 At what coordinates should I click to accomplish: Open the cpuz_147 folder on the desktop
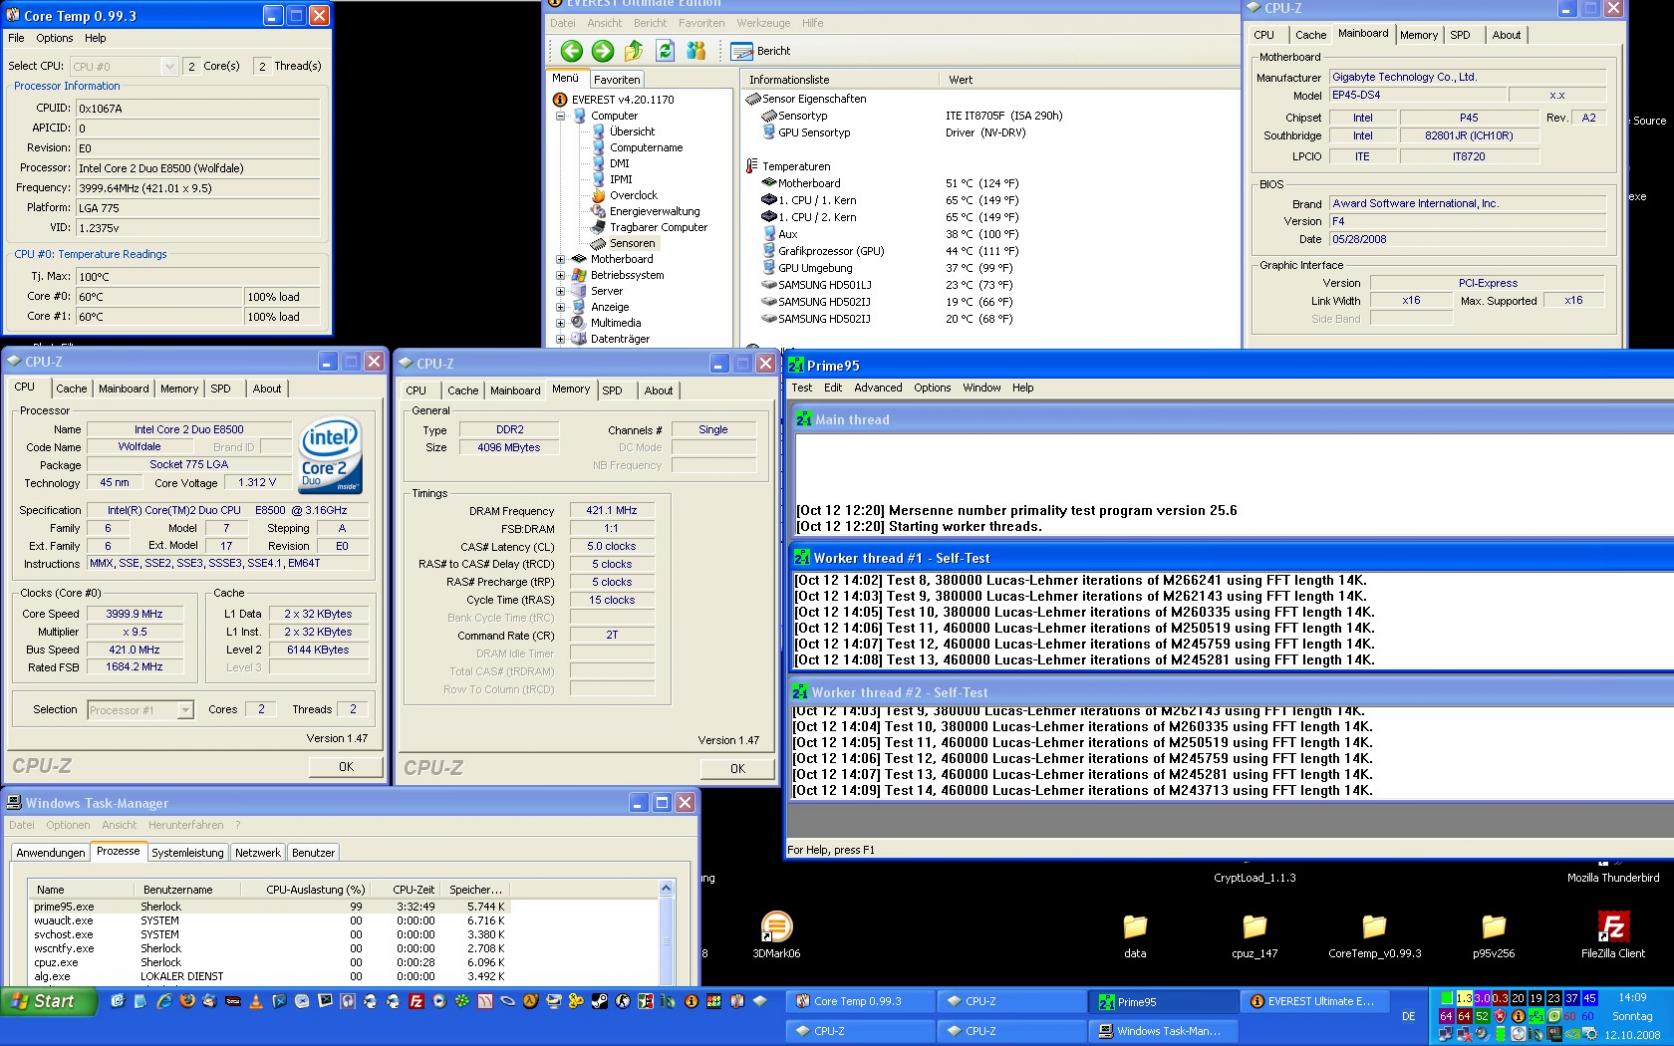(1255, 935)
